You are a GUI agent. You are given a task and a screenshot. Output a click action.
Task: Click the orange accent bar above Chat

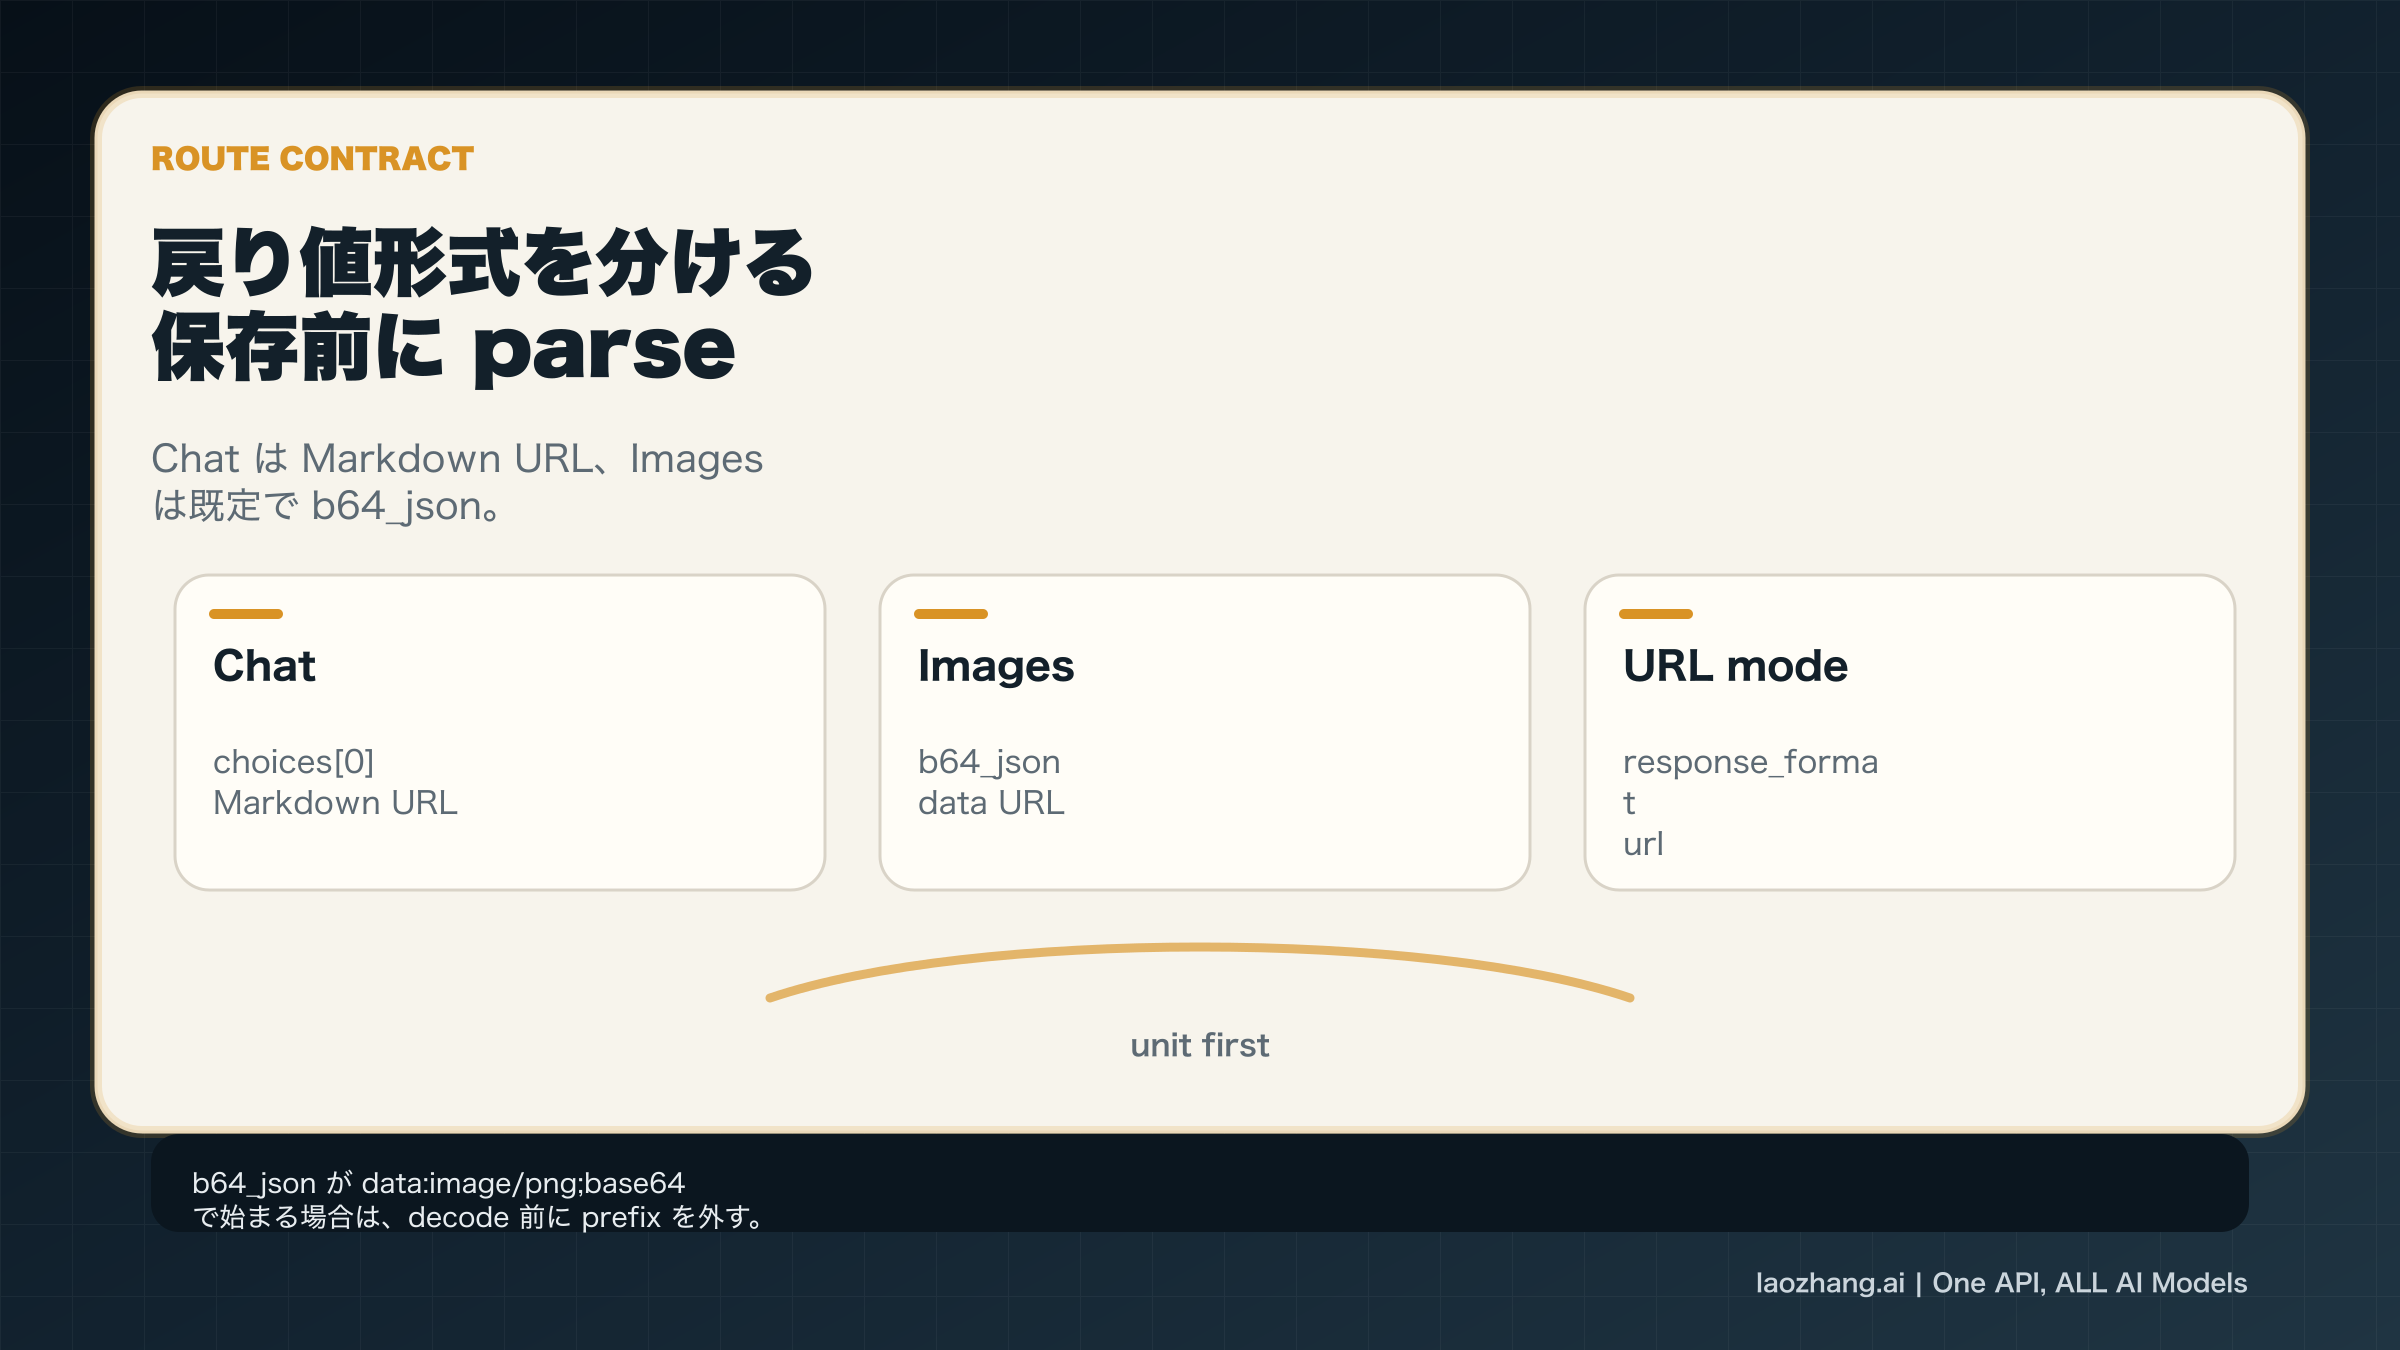pos(248,614)
